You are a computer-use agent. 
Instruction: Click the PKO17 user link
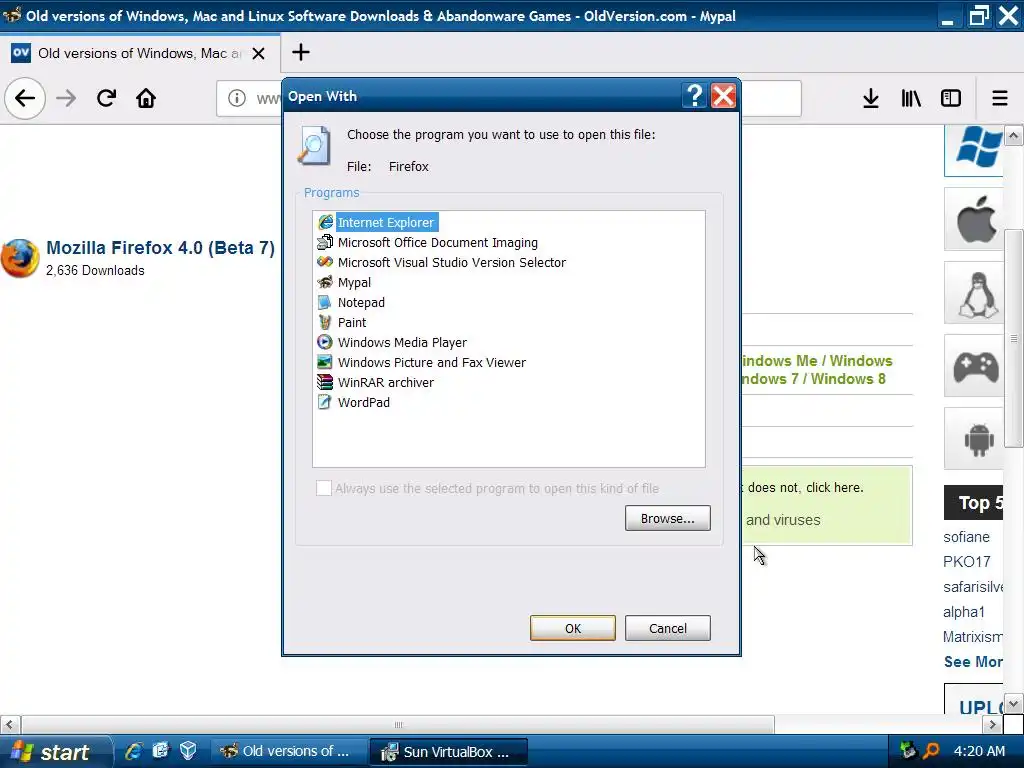pyautogui.click(x=966, y=562)
